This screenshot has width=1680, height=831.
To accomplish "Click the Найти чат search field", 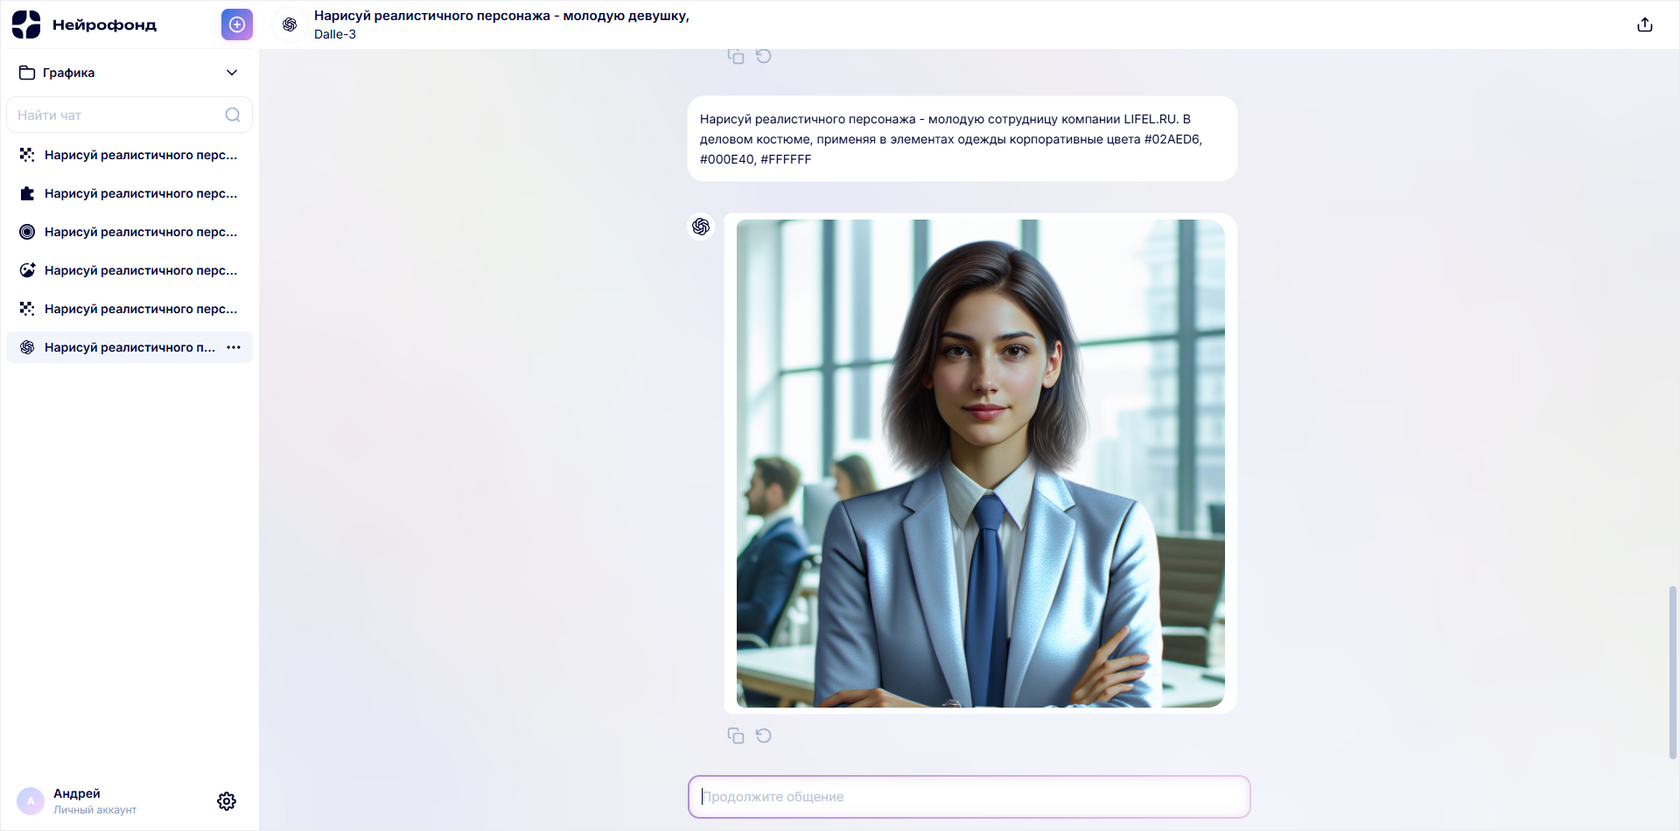I will pos(129,115).
